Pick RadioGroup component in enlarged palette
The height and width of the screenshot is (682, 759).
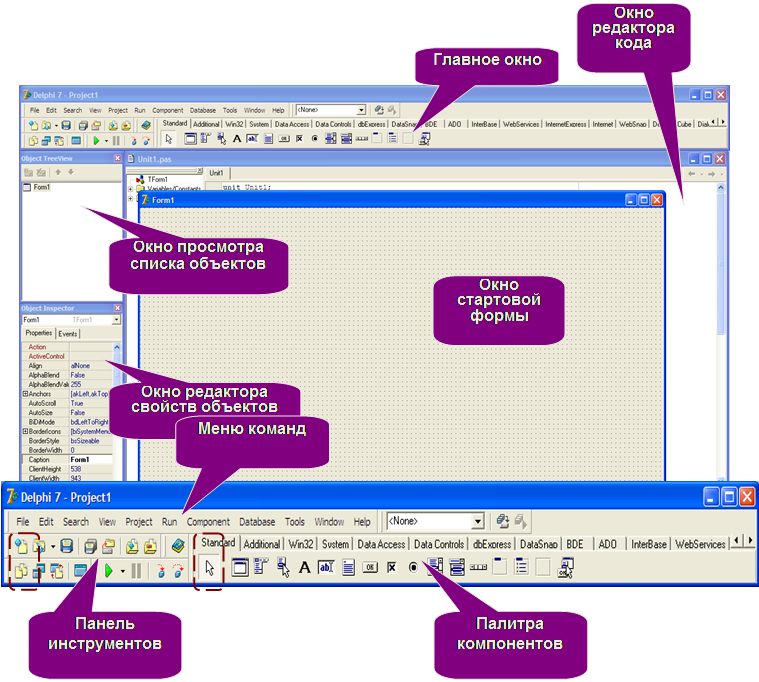point(521,566)
